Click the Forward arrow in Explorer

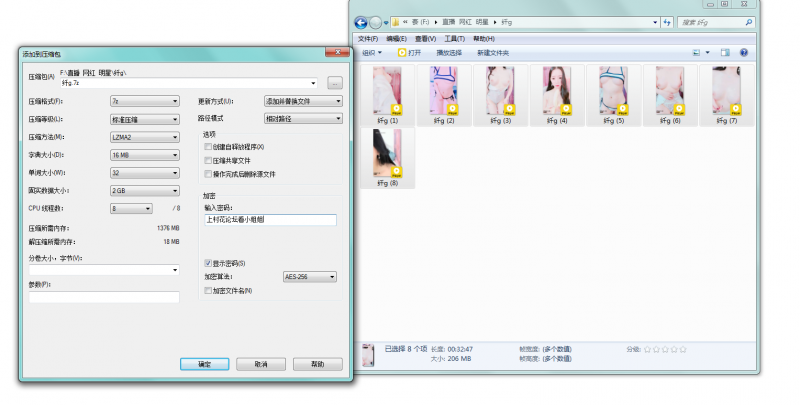[x=376, y=22]
